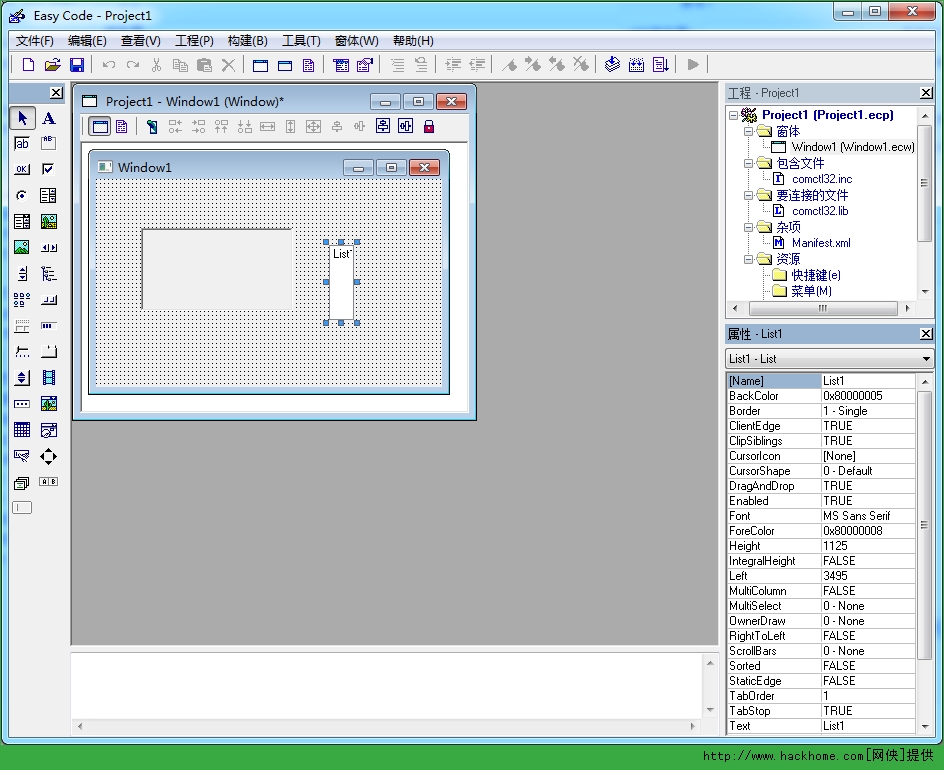
Task: Select the month calendar grid control tool
Action: [x=22, y=429]
